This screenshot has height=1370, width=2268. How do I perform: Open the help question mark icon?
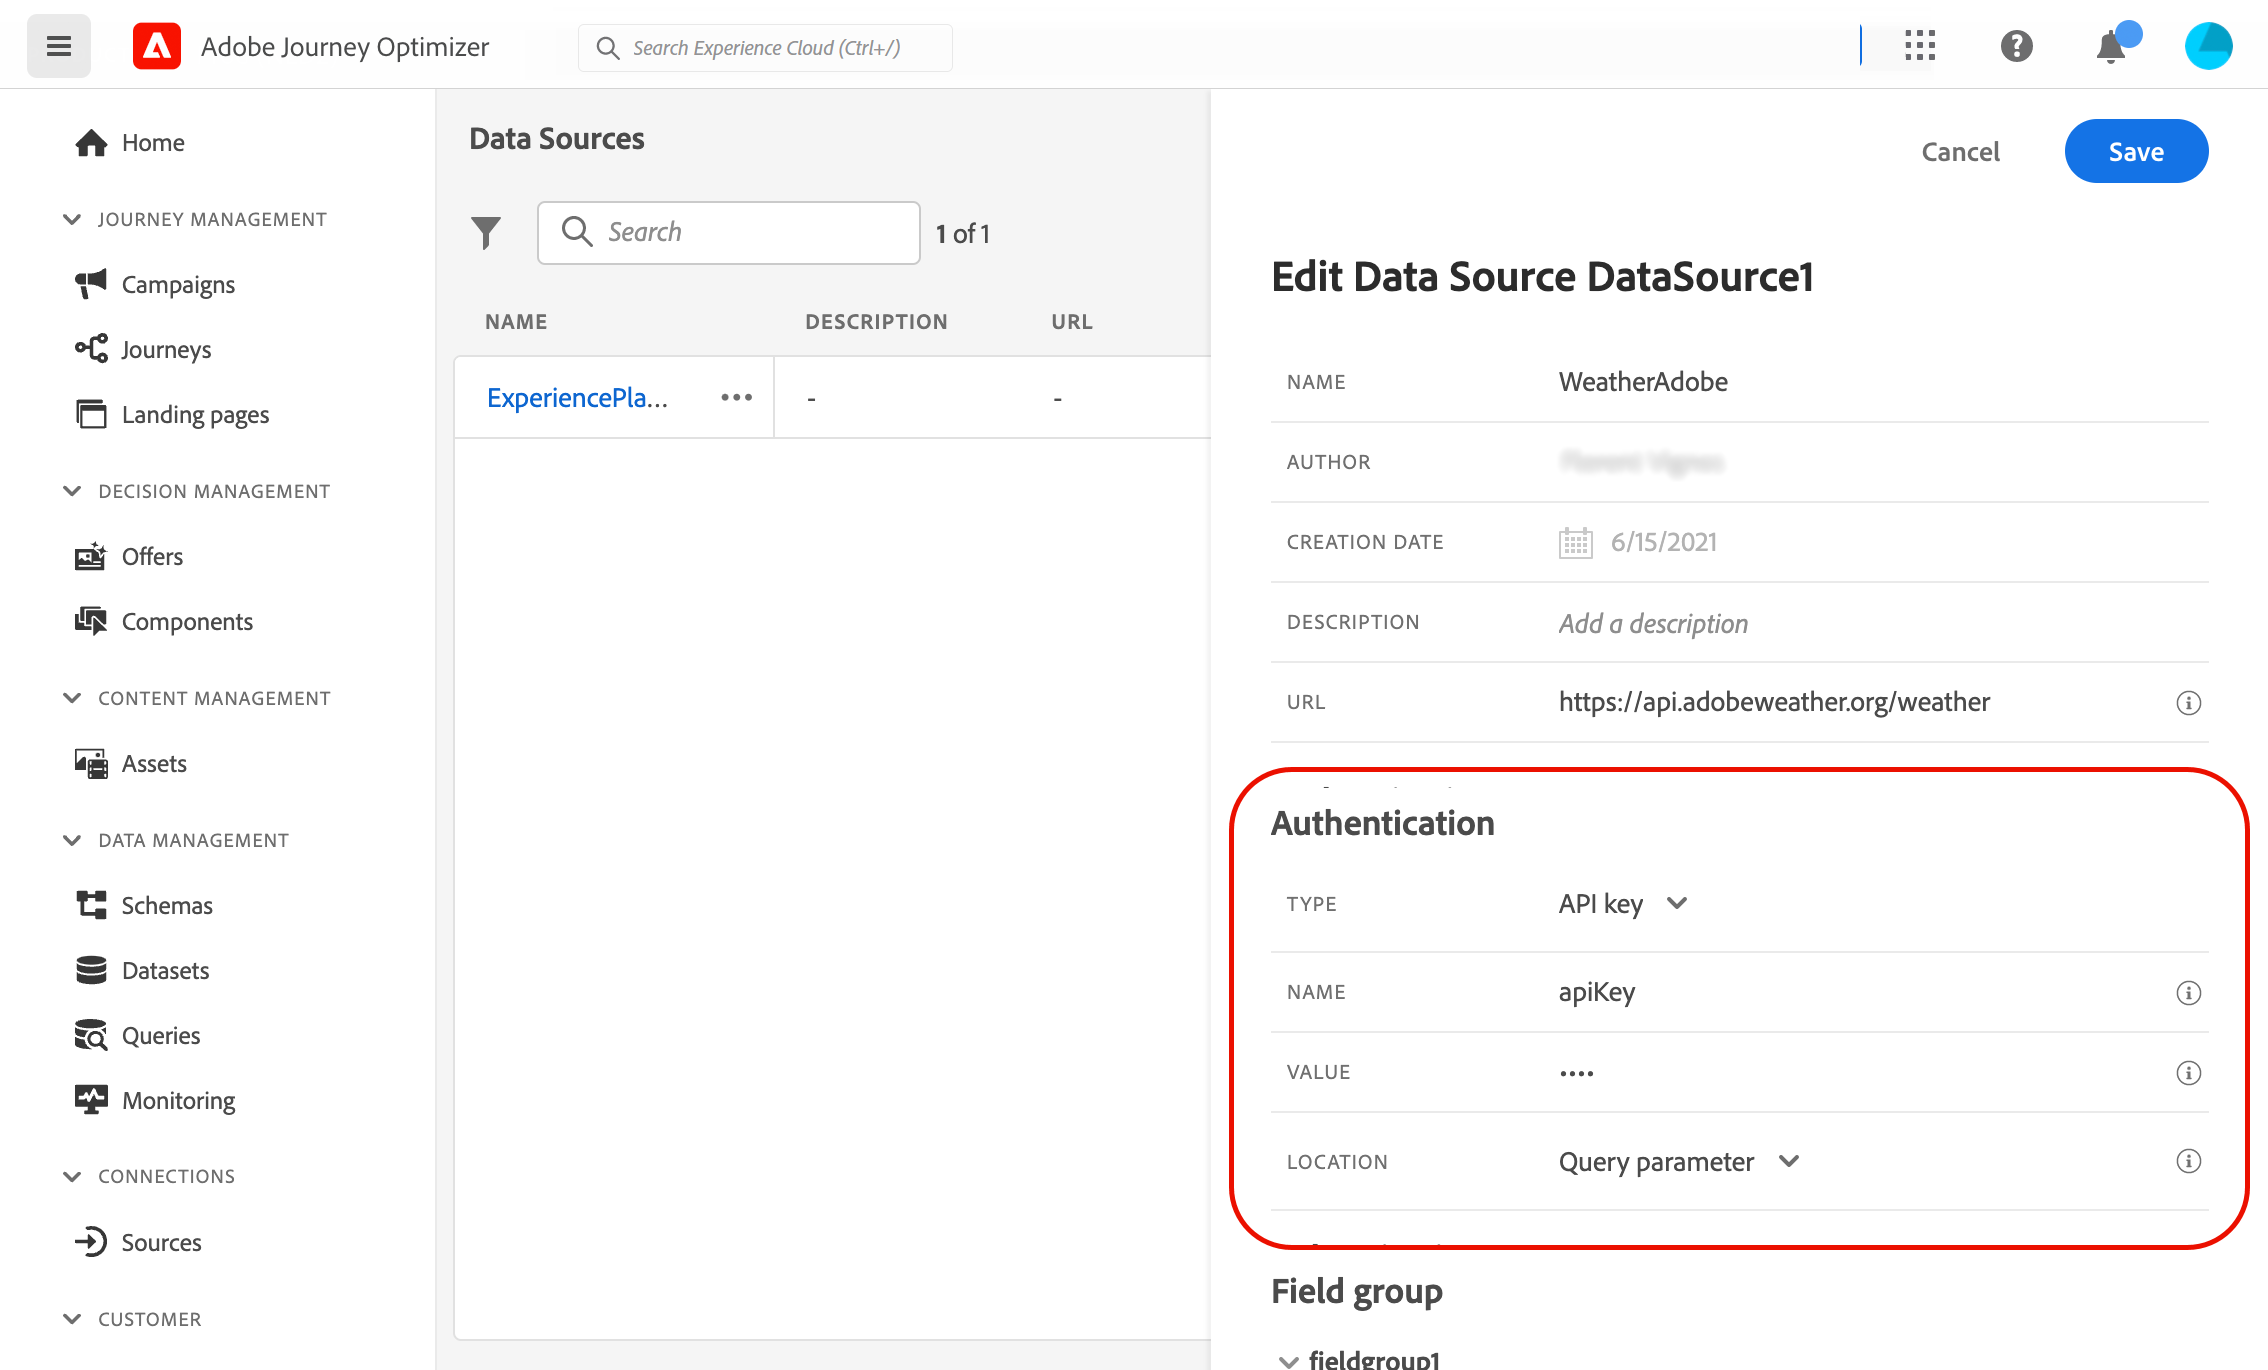[x=2016, y=46]
